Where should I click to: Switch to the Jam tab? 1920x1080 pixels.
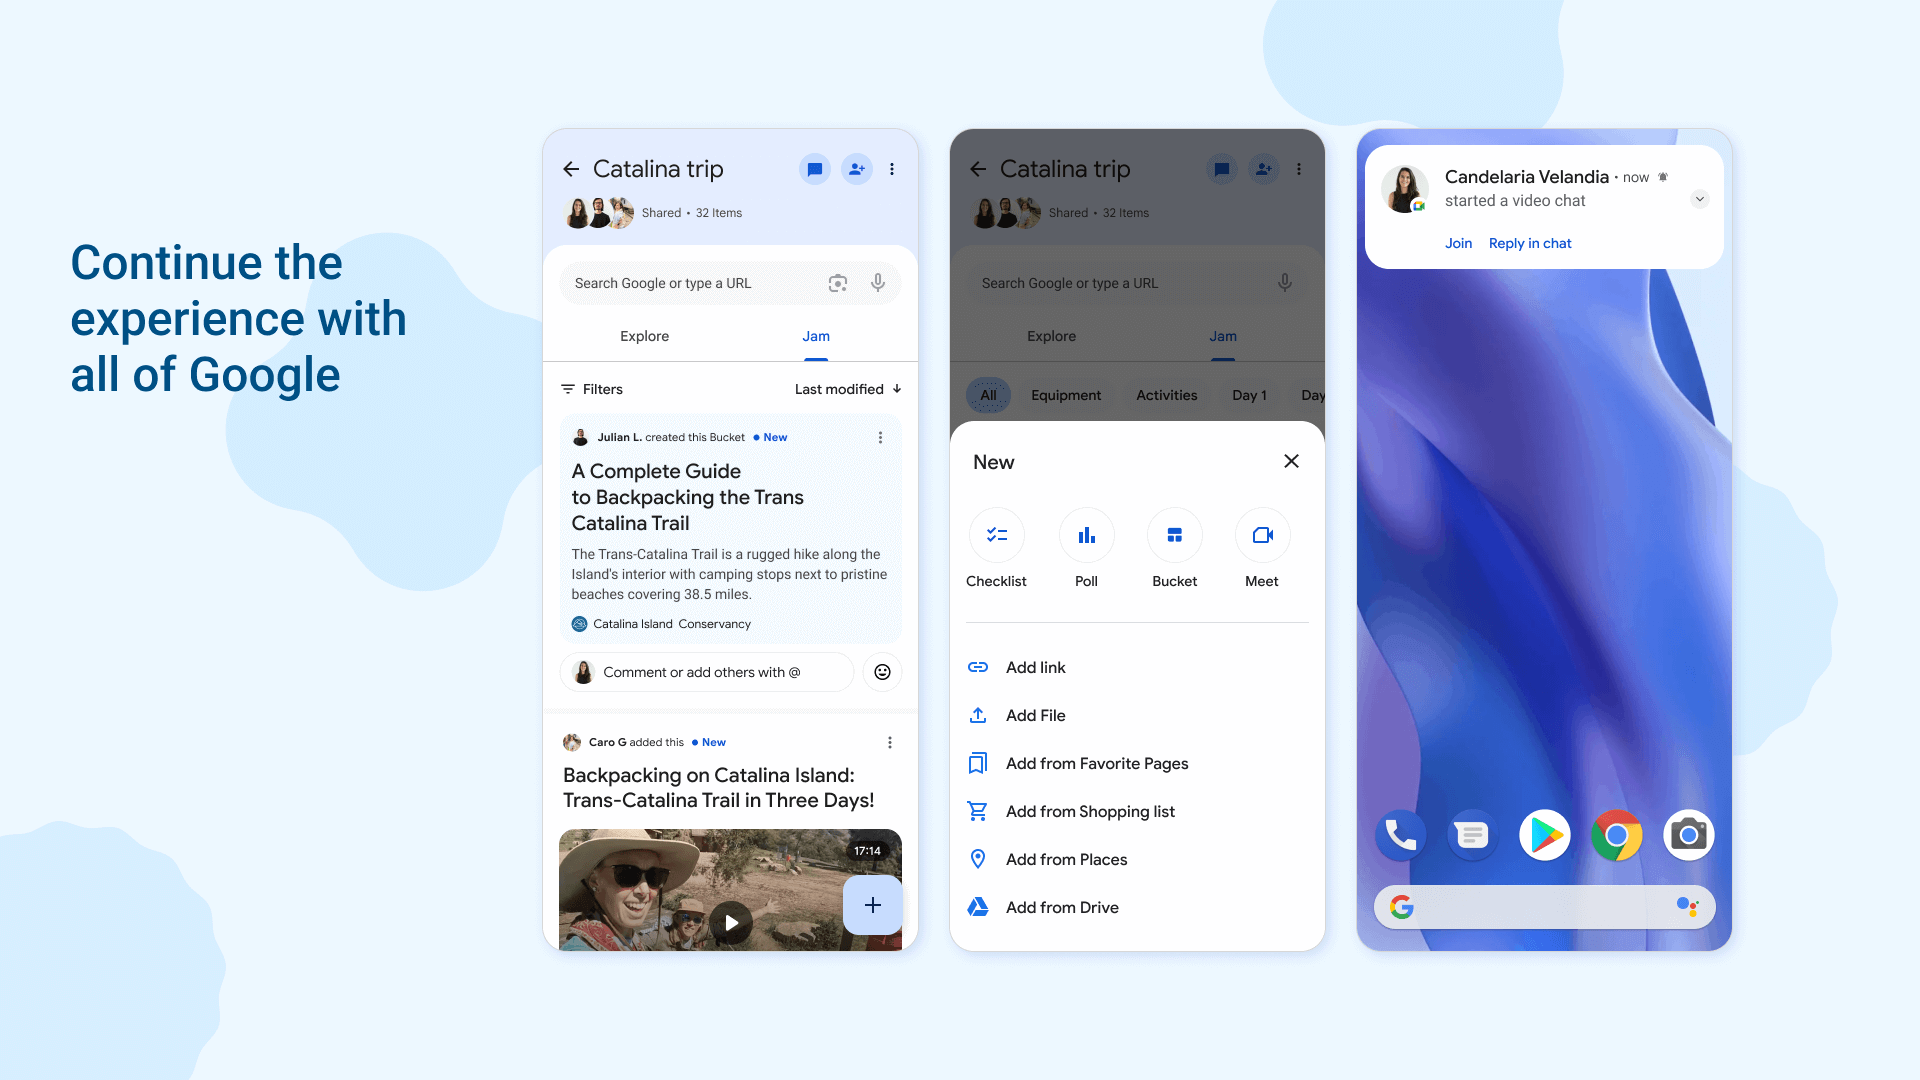[x=816, y=336]
